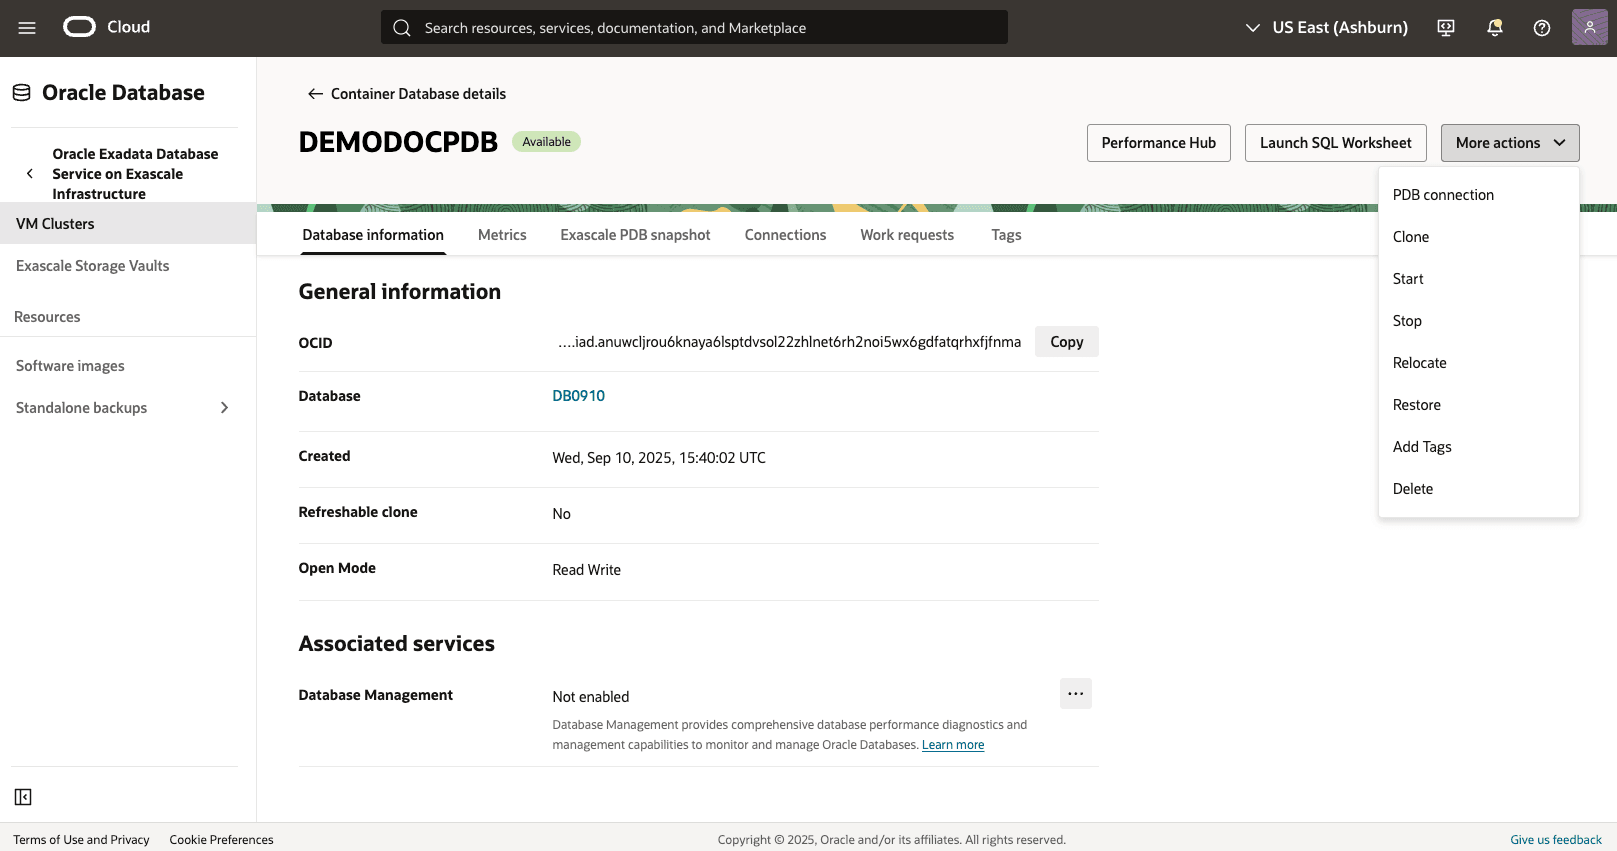The width and height of the screenshot is (1617, 851).
Task: Open the Tags tab
Action: (x=1006, y=235)
